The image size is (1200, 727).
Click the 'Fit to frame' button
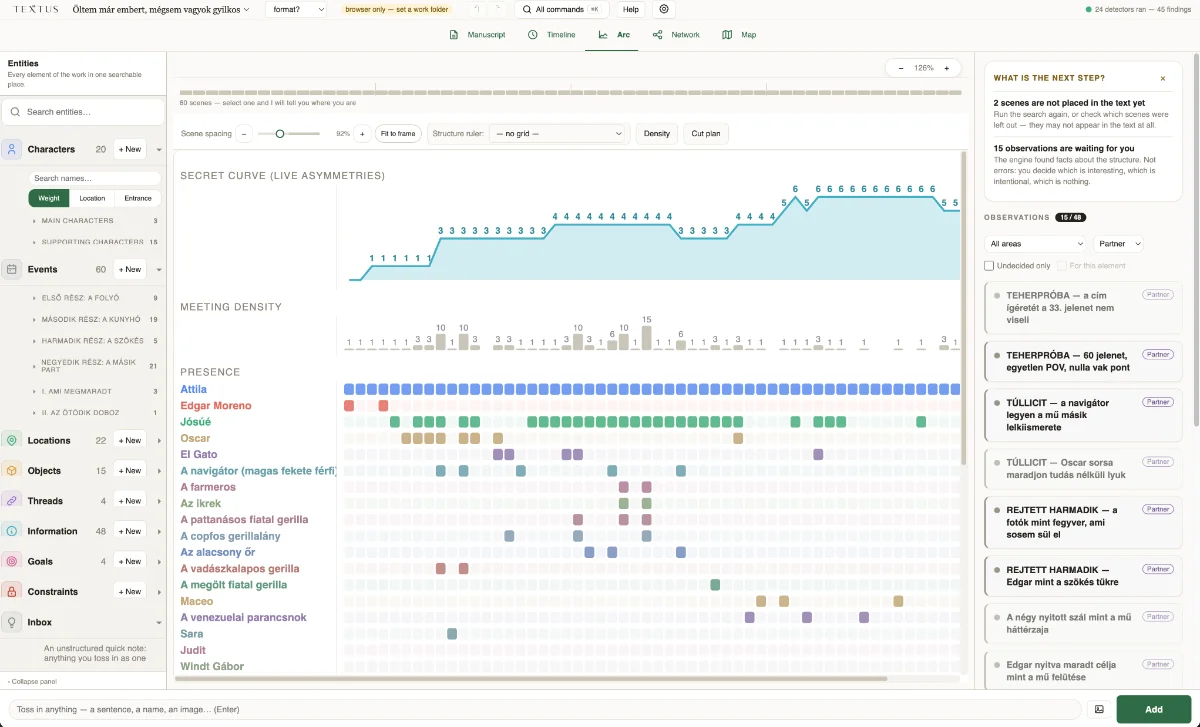(x=397, y=133)
